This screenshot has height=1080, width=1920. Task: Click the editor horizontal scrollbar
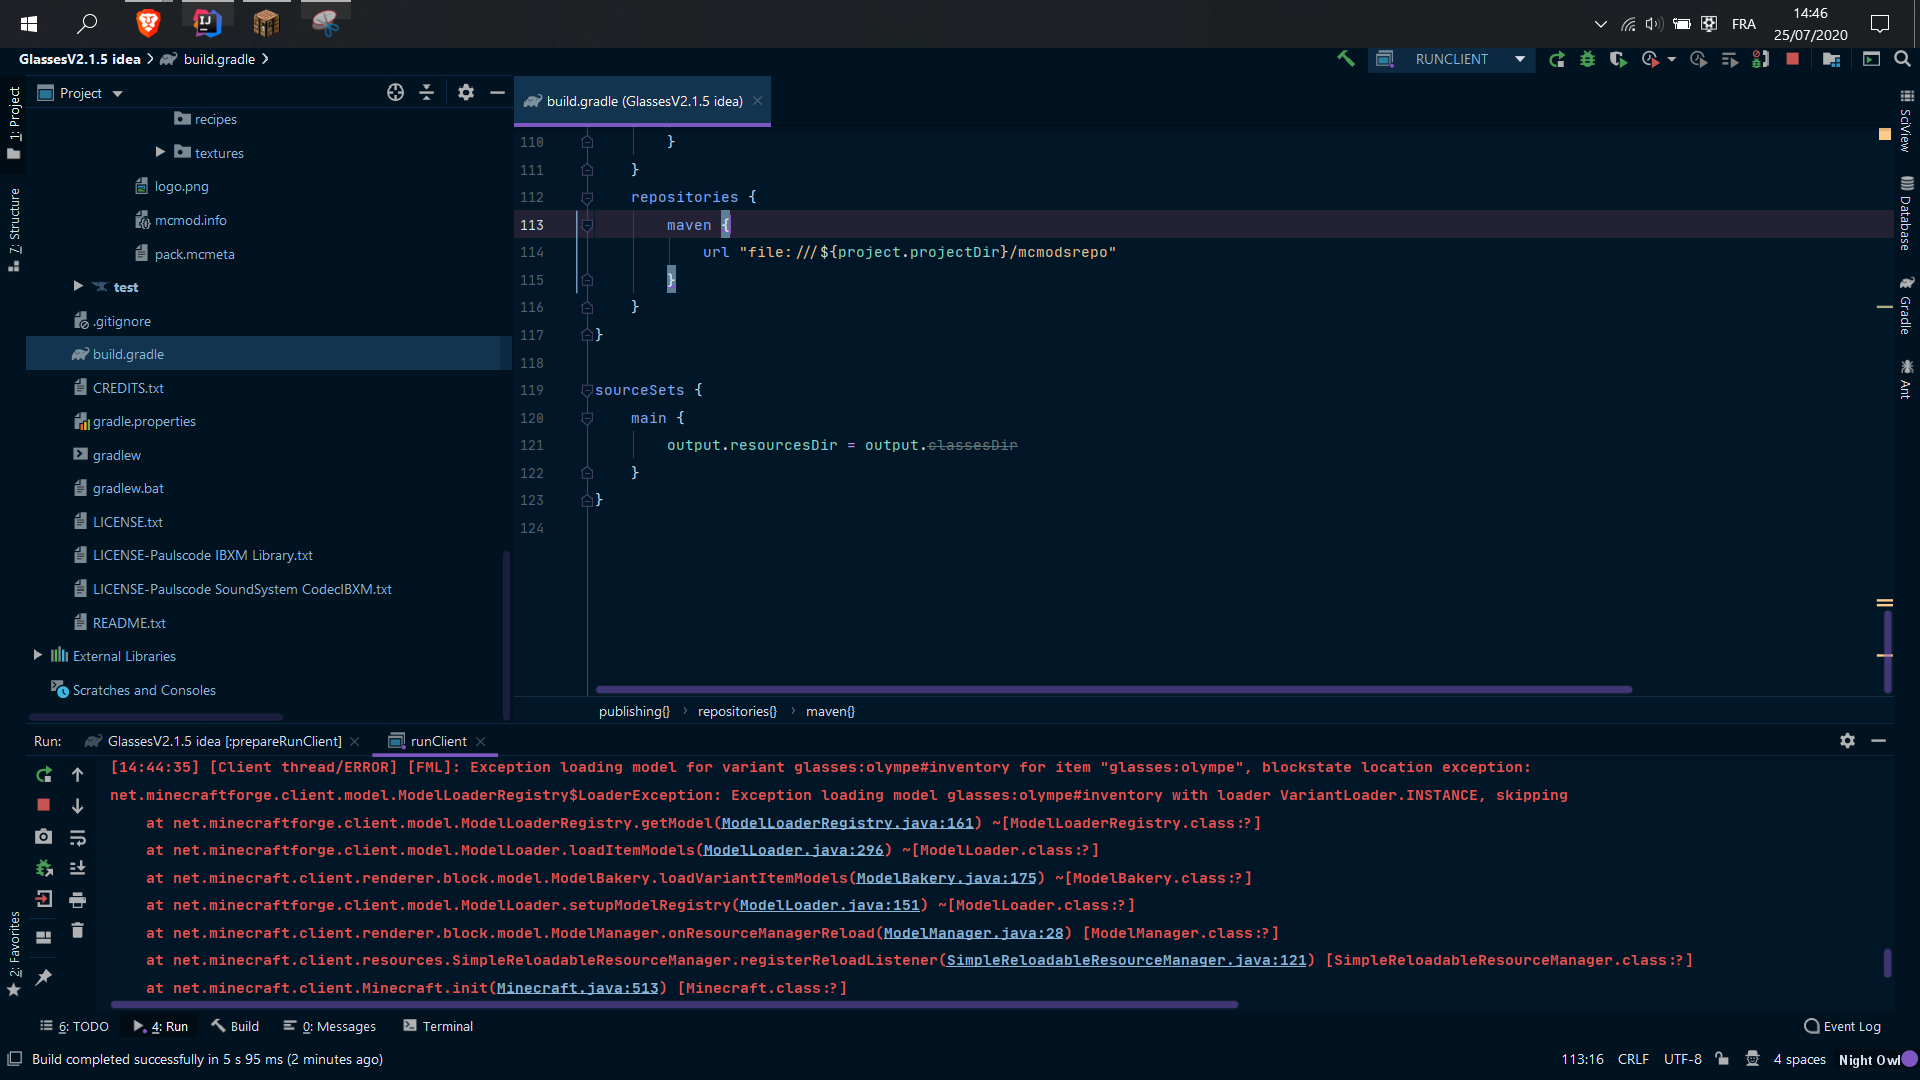(1113, 689)
